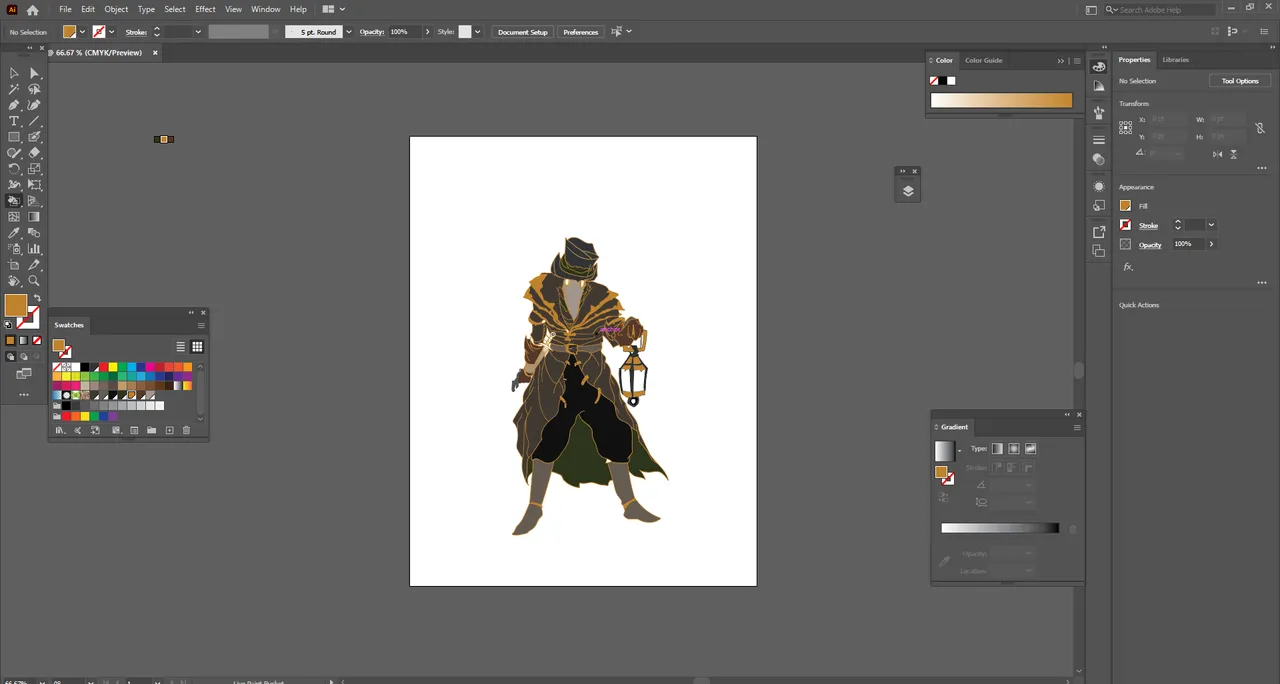Viewport: 1280px width, 684px height.
Task: Click the Fill swatch in Appearance
Action: tap(1126, 206)
